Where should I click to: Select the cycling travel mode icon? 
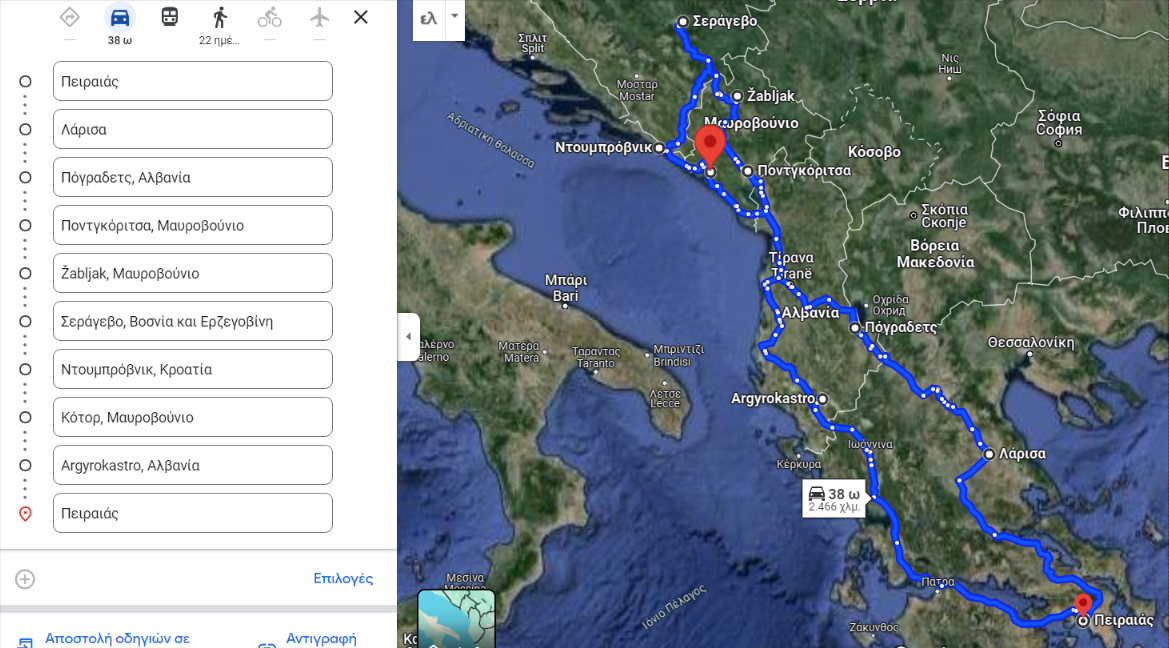(269, 17)
